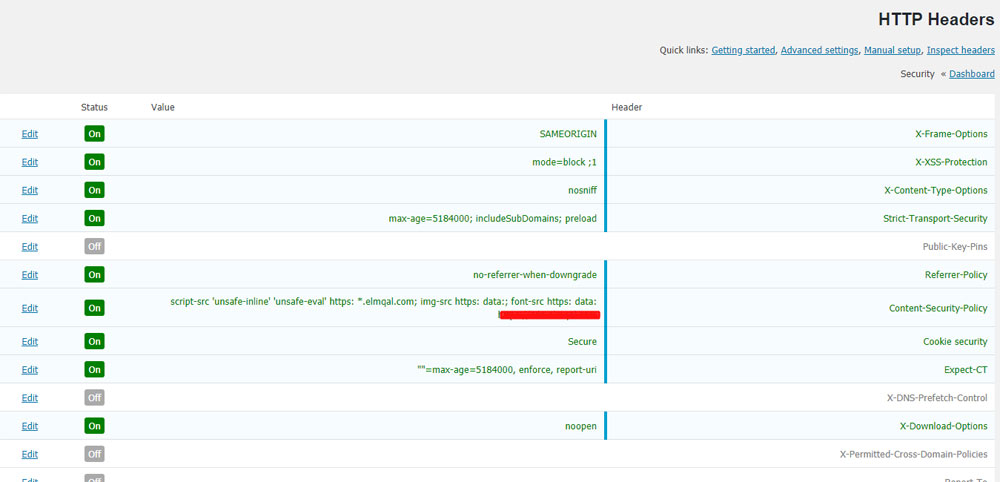Image resolution: width=1000 pixels, height=482 pixels.
Task: Open the Getting started quick link
Action: [x=743, y=50]
